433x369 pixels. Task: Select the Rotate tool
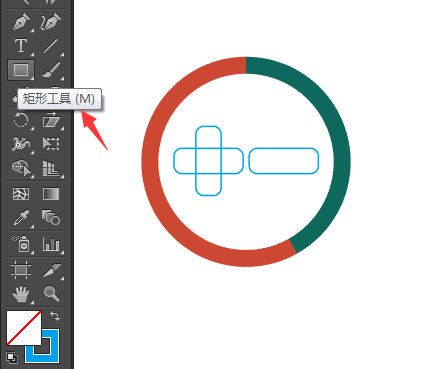[x=21, y=120]
